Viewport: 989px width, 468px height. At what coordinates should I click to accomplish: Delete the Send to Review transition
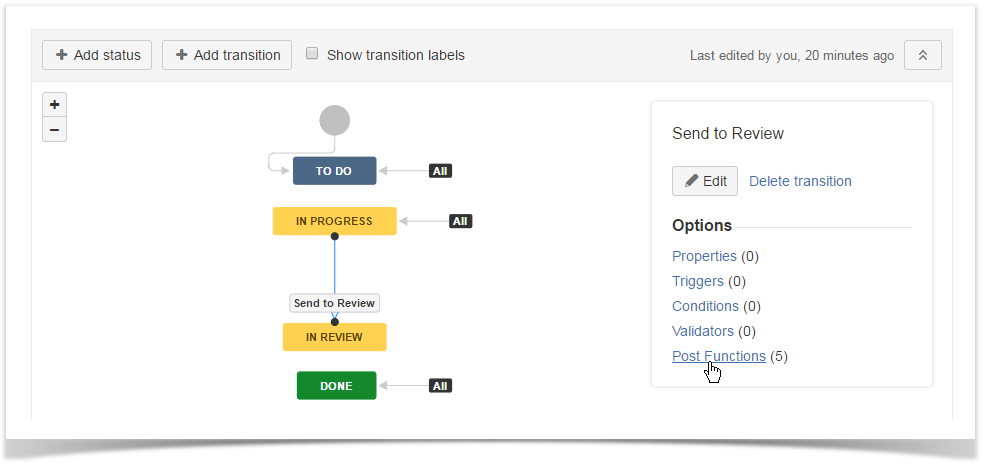coord(800,181)
